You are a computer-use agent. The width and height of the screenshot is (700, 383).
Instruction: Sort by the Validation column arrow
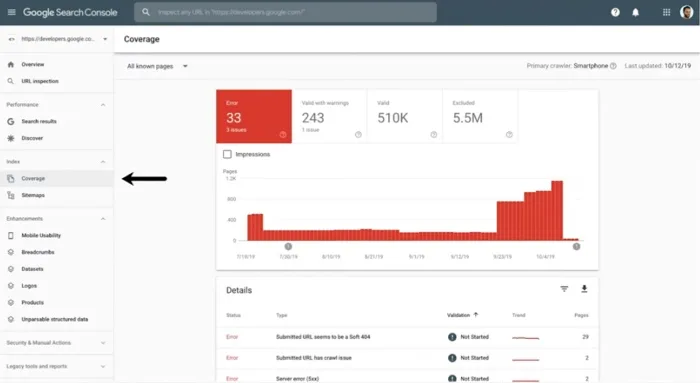[476, 315]
